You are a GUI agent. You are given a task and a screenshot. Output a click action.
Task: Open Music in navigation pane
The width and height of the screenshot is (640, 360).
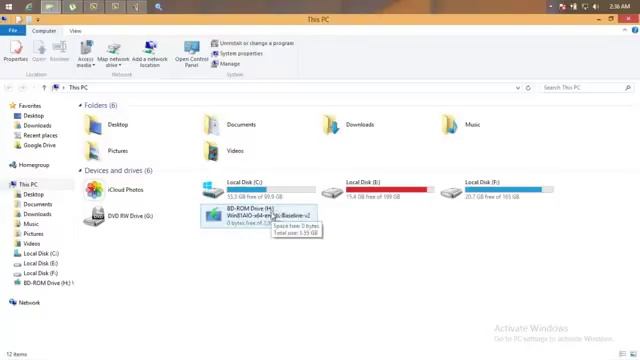pos(31,224)
